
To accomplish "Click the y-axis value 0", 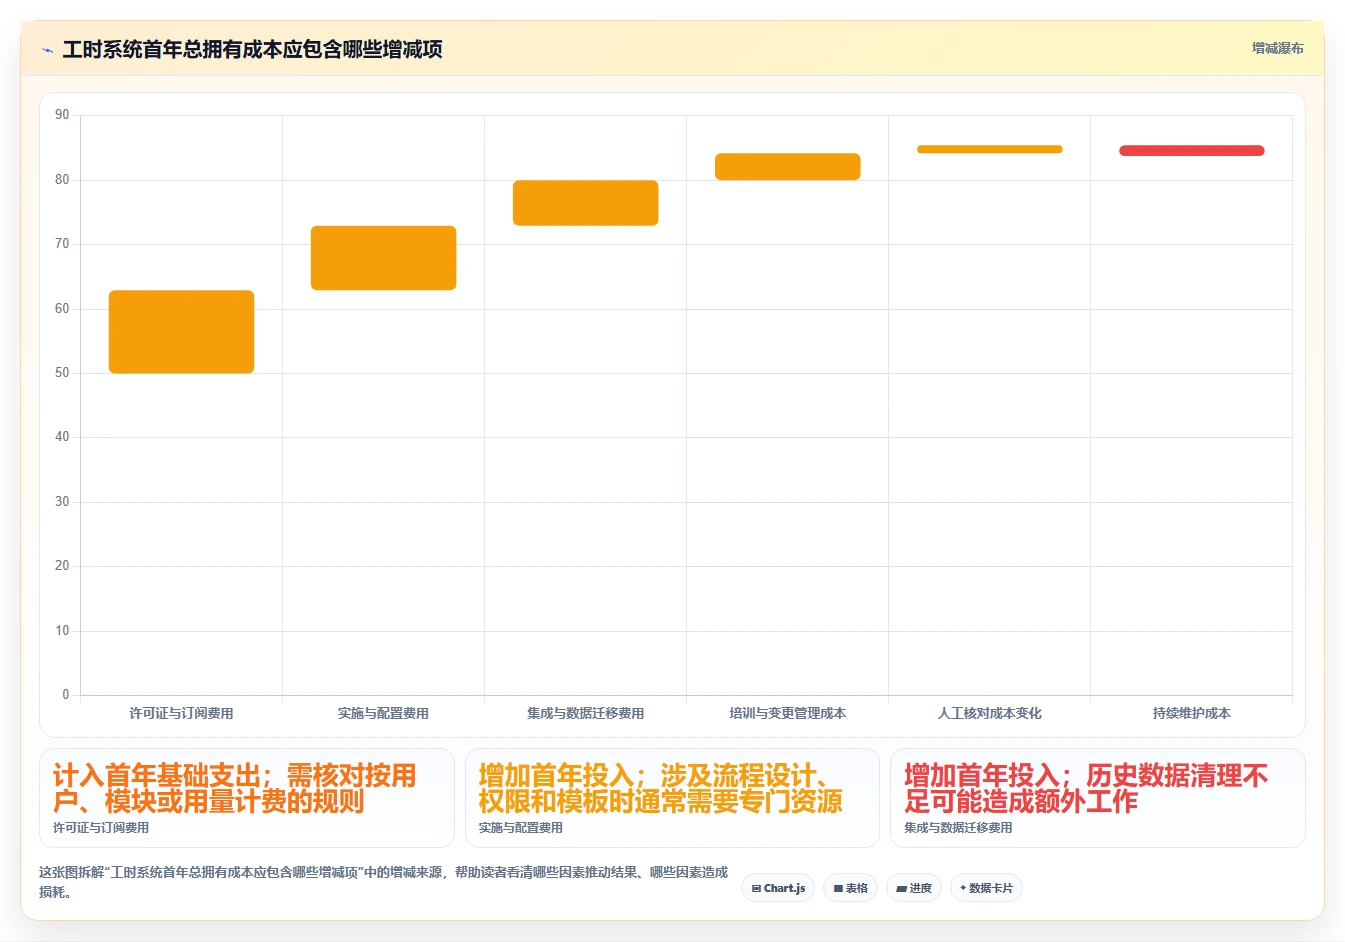I will [x=66, y=695].
